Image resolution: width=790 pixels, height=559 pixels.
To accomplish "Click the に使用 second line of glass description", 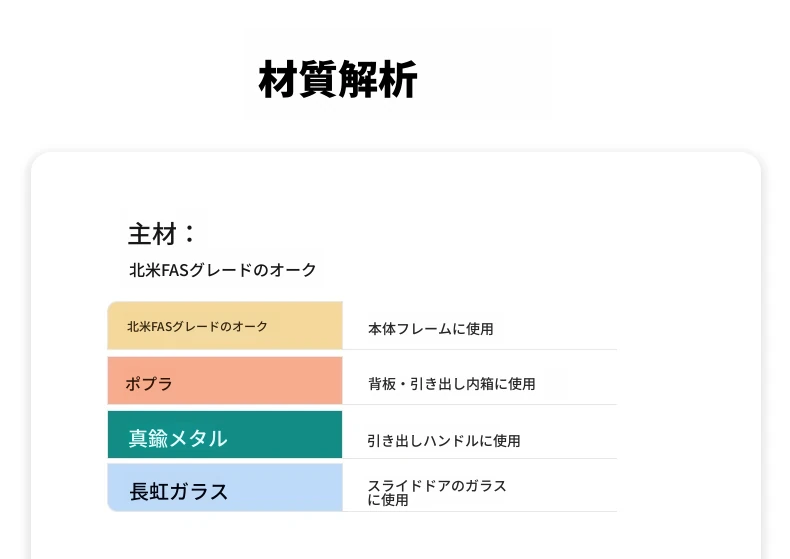I will [388, 500].
